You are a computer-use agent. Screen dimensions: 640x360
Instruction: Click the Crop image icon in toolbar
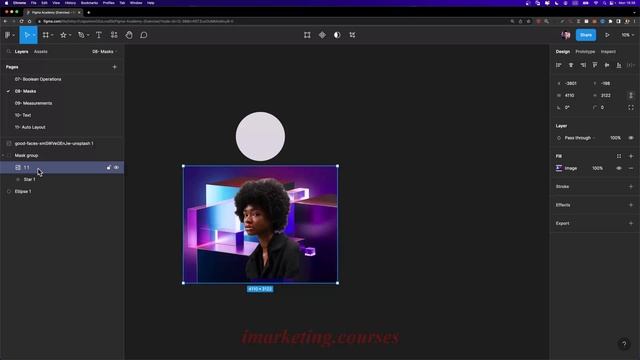click(x=307, y=35)
